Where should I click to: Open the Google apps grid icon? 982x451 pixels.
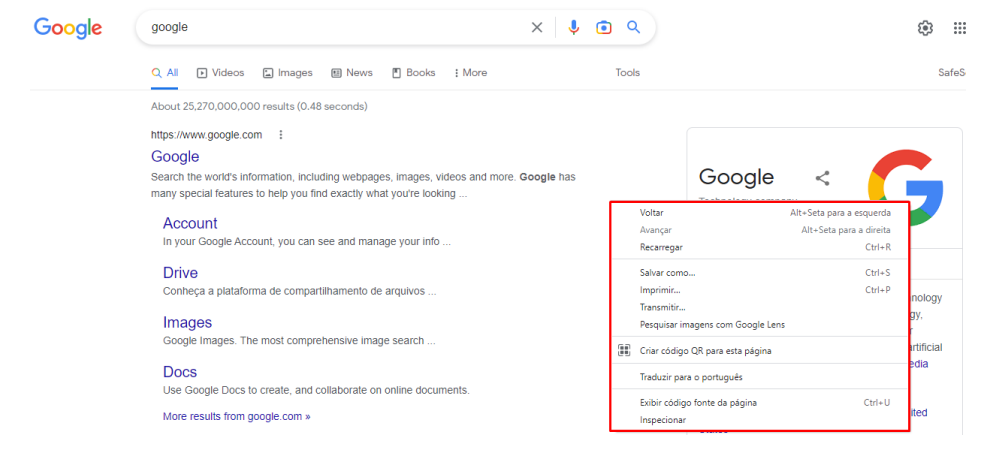959,28
